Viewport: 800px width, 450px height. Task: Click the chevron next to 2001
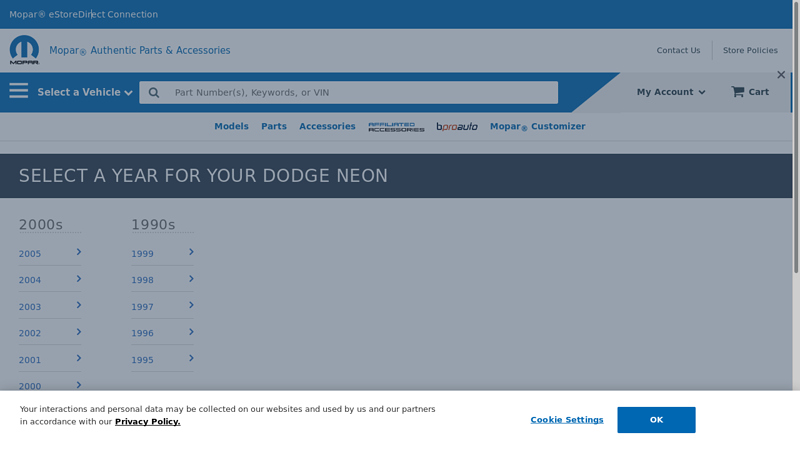tap(79, 358)
